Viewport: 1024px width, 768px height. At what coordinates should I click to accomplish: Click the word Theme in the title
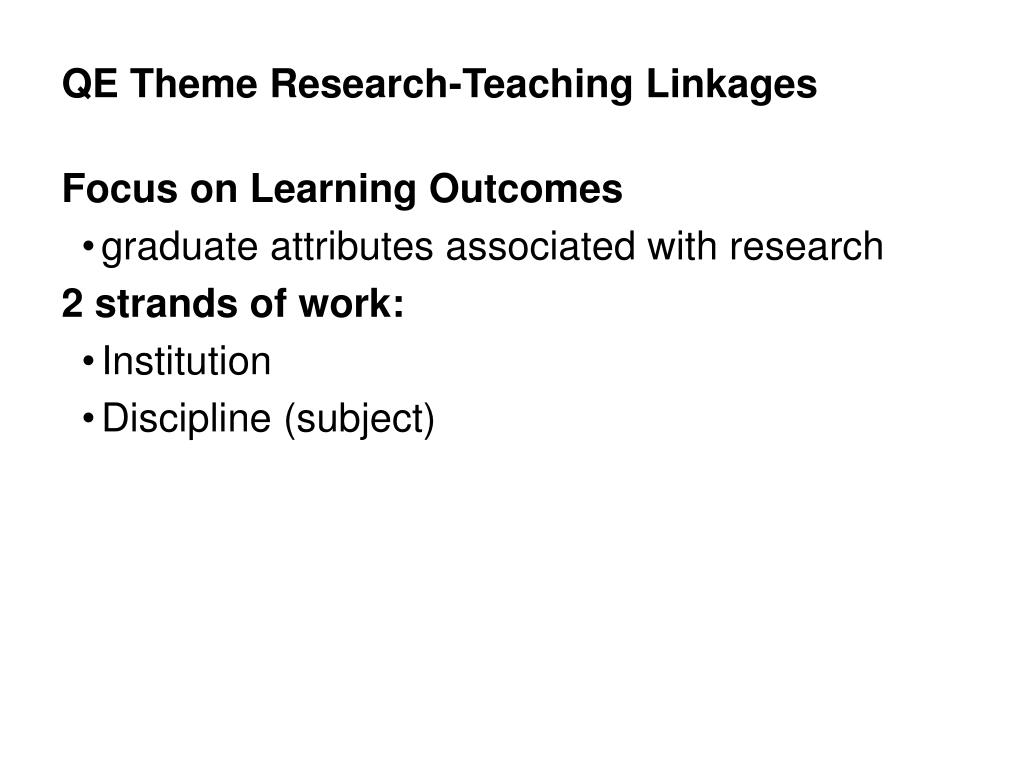[x=194, y=84]
